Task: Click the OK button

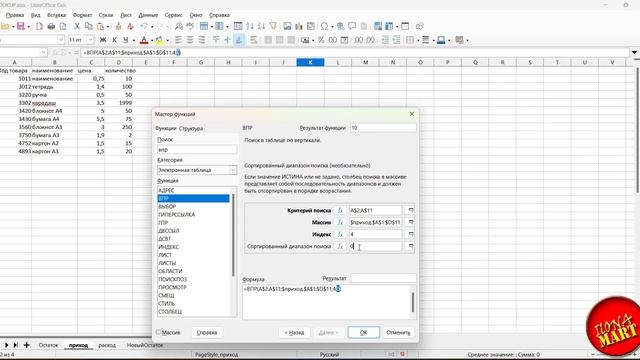Action: 364,333
